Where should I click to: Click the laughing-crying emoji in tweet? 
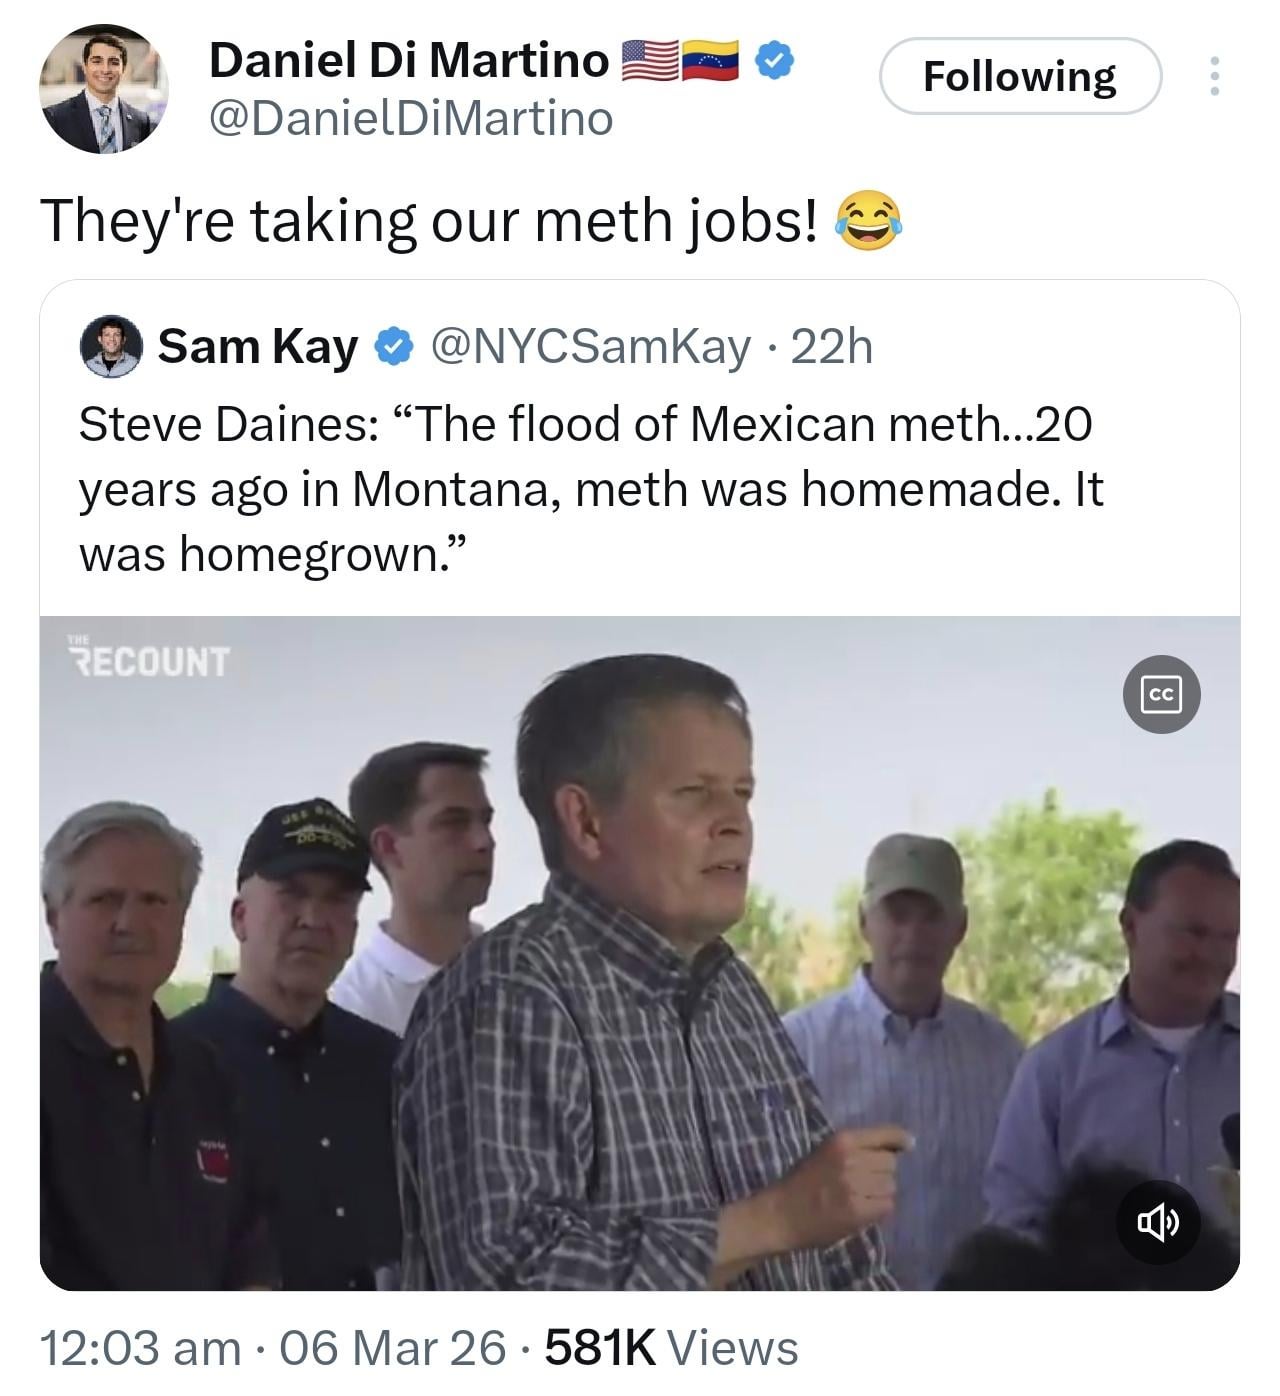(x=867, y=220)
